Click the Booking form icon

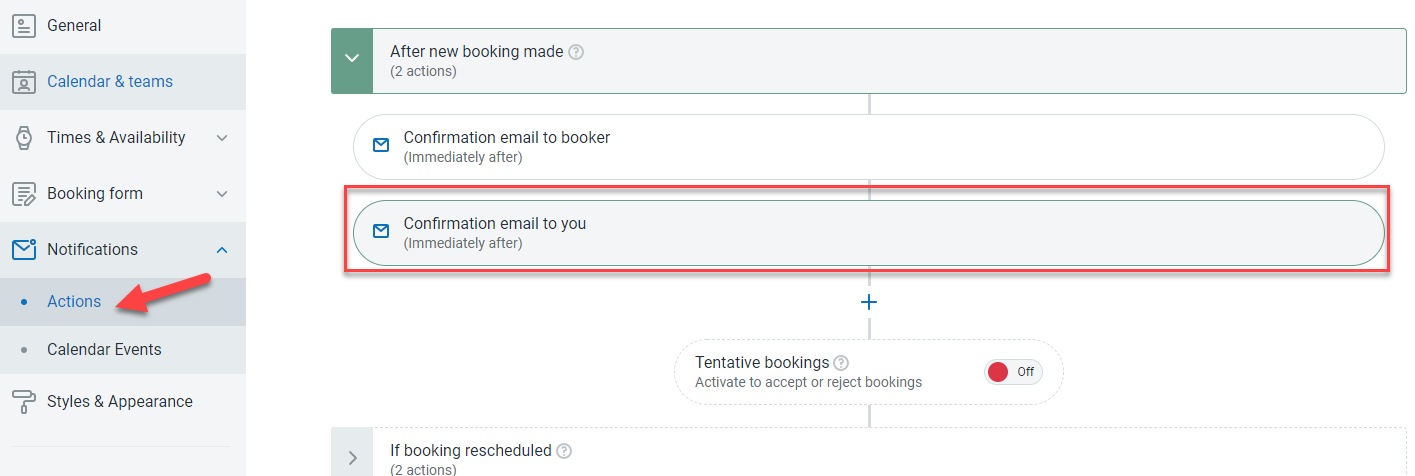pos(24,194)
